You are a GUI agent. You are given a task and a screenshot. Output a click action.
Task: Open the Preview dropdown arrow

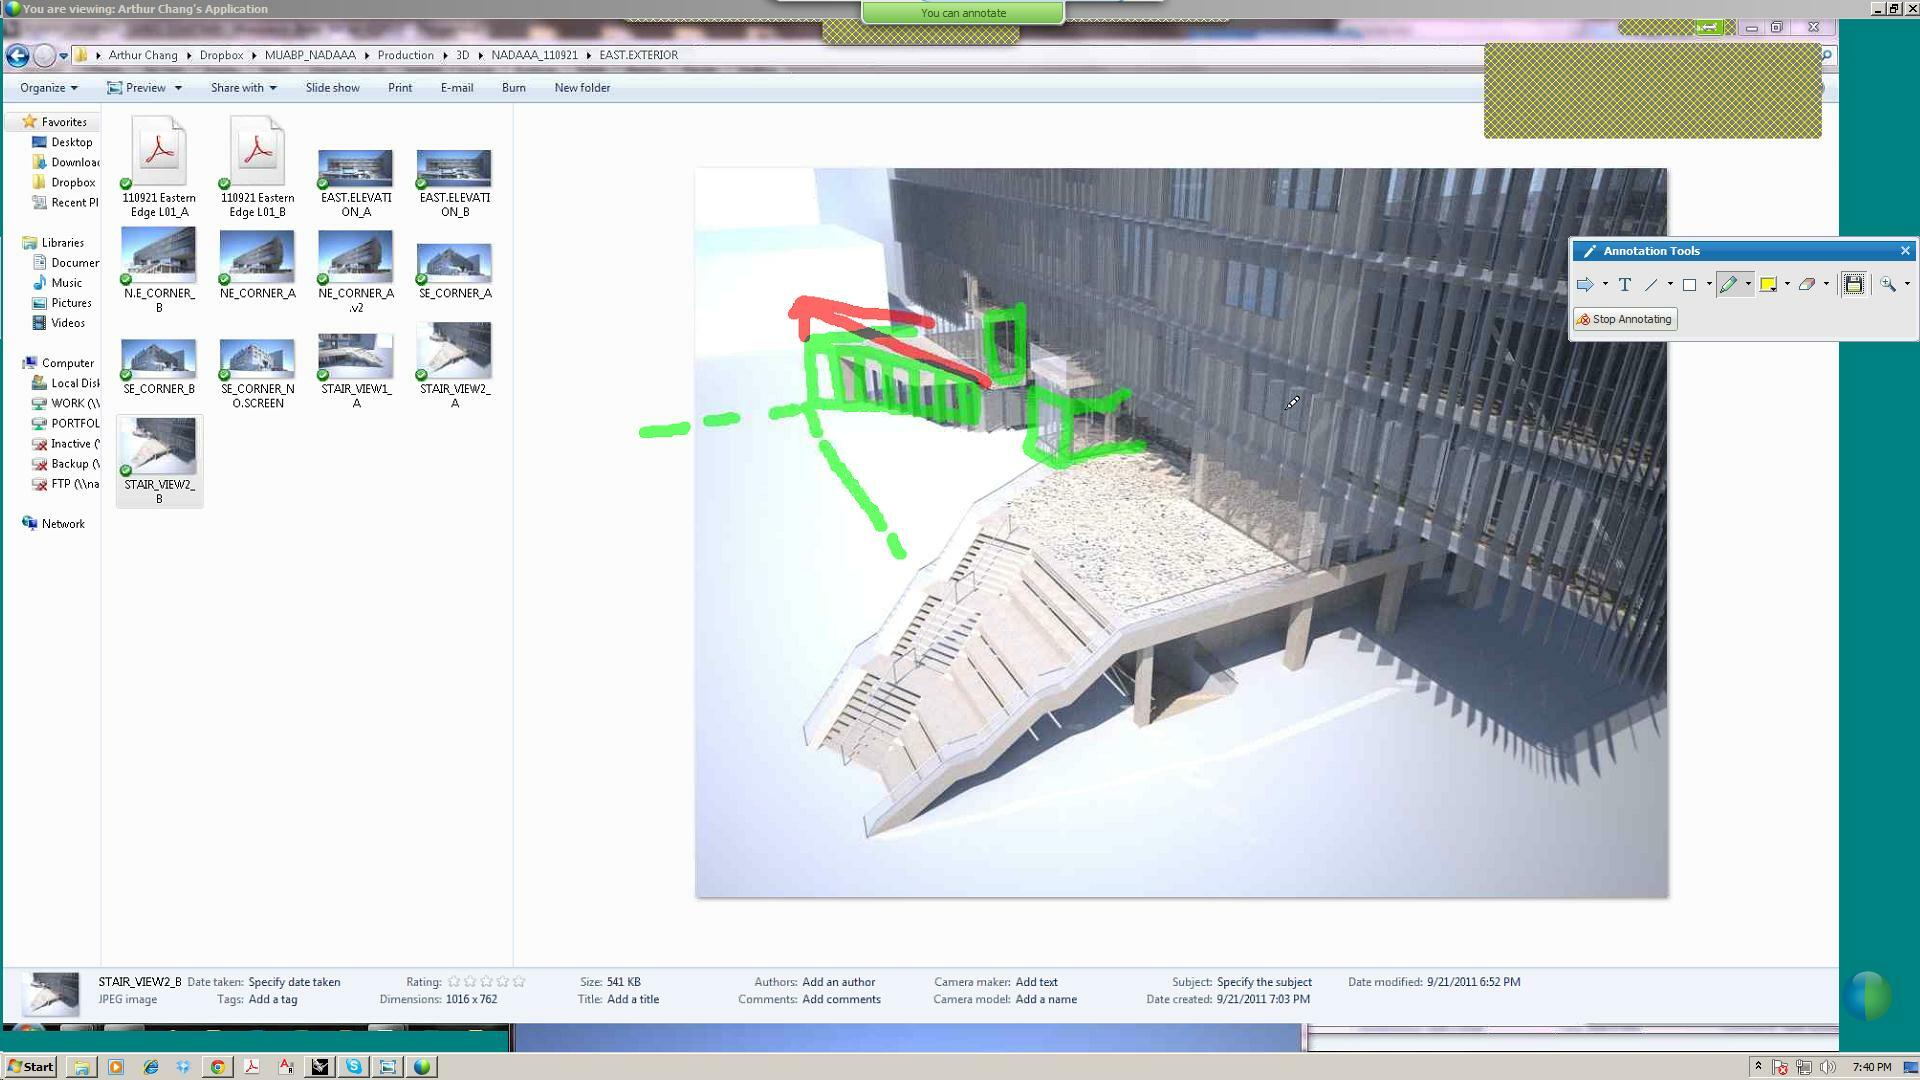tap(178, 88)
